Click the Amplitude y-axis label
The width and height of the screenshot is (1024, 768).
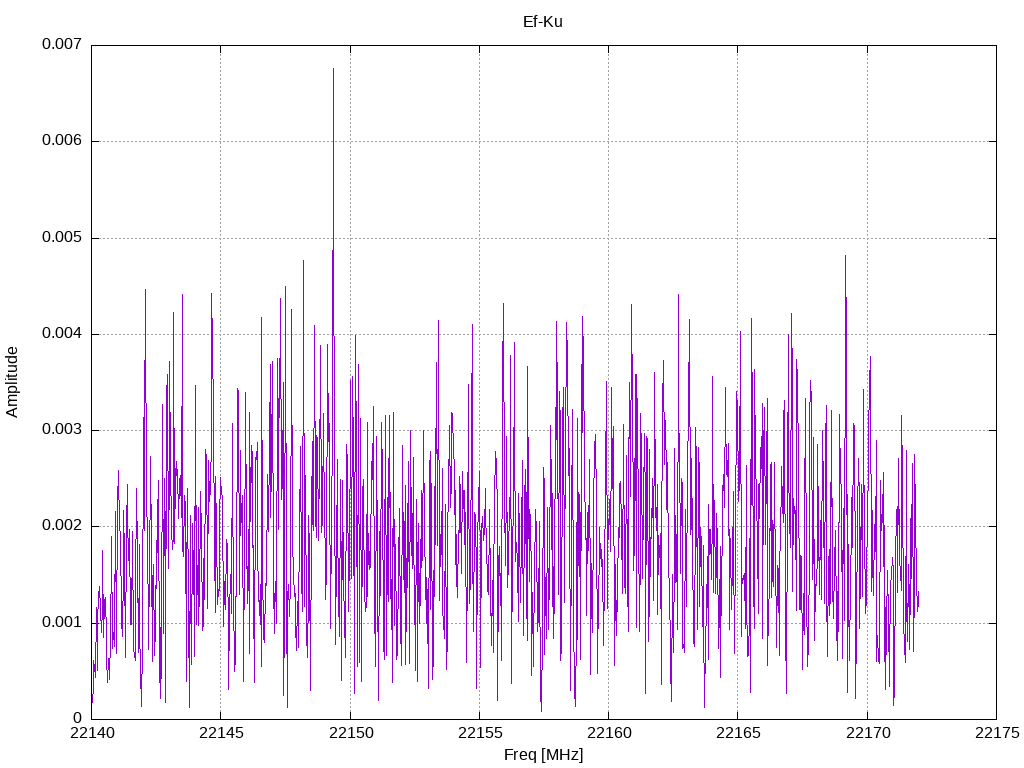(x=12, y=382)
